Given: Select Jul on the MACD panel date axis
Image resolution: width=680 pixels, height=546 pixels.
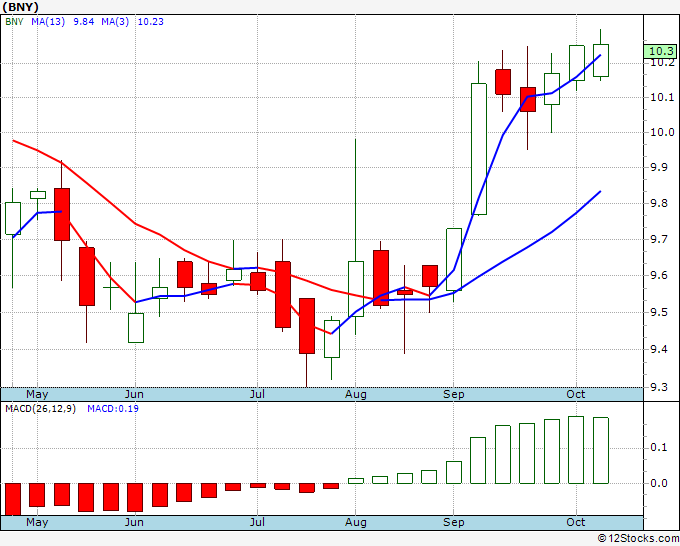Looking at the screenshot, I should tap(257, 522).
